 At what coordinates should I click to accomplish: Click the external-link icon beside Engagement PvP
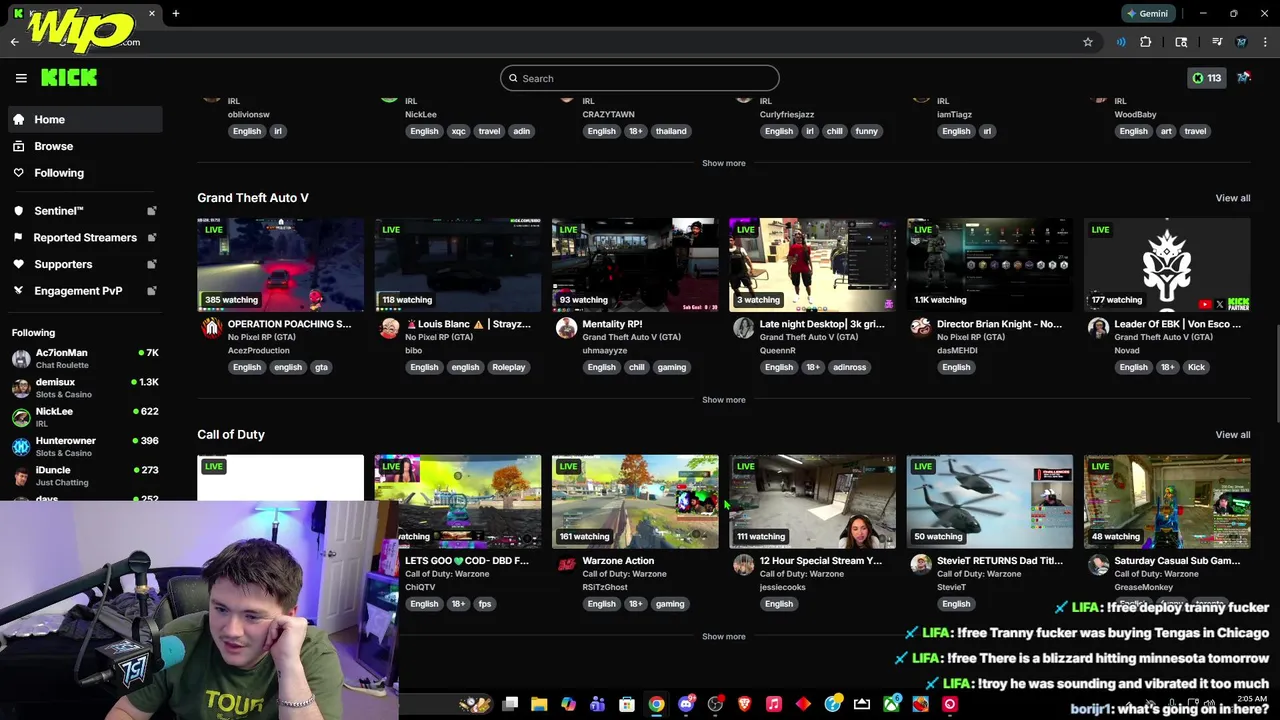pyautogui.click(x=152, y=291)
